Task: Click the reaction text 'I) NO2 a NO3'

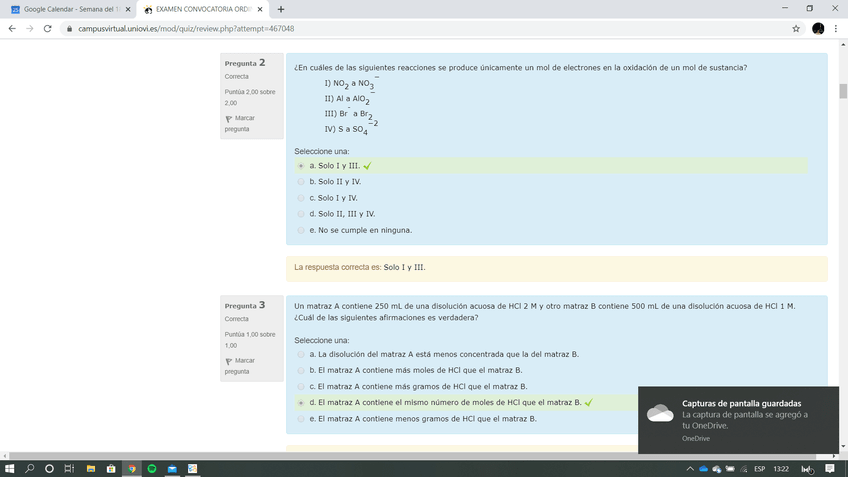Action: pyautogui.click(x=350, y=83)
